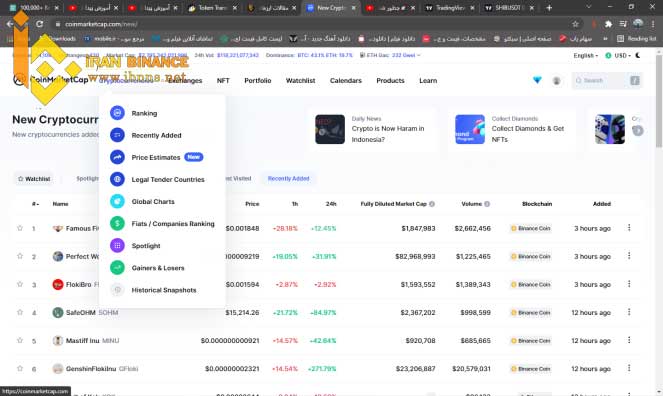Open Watchlist in the top navigation
663x396 pixels.
[x=300, y=80]
